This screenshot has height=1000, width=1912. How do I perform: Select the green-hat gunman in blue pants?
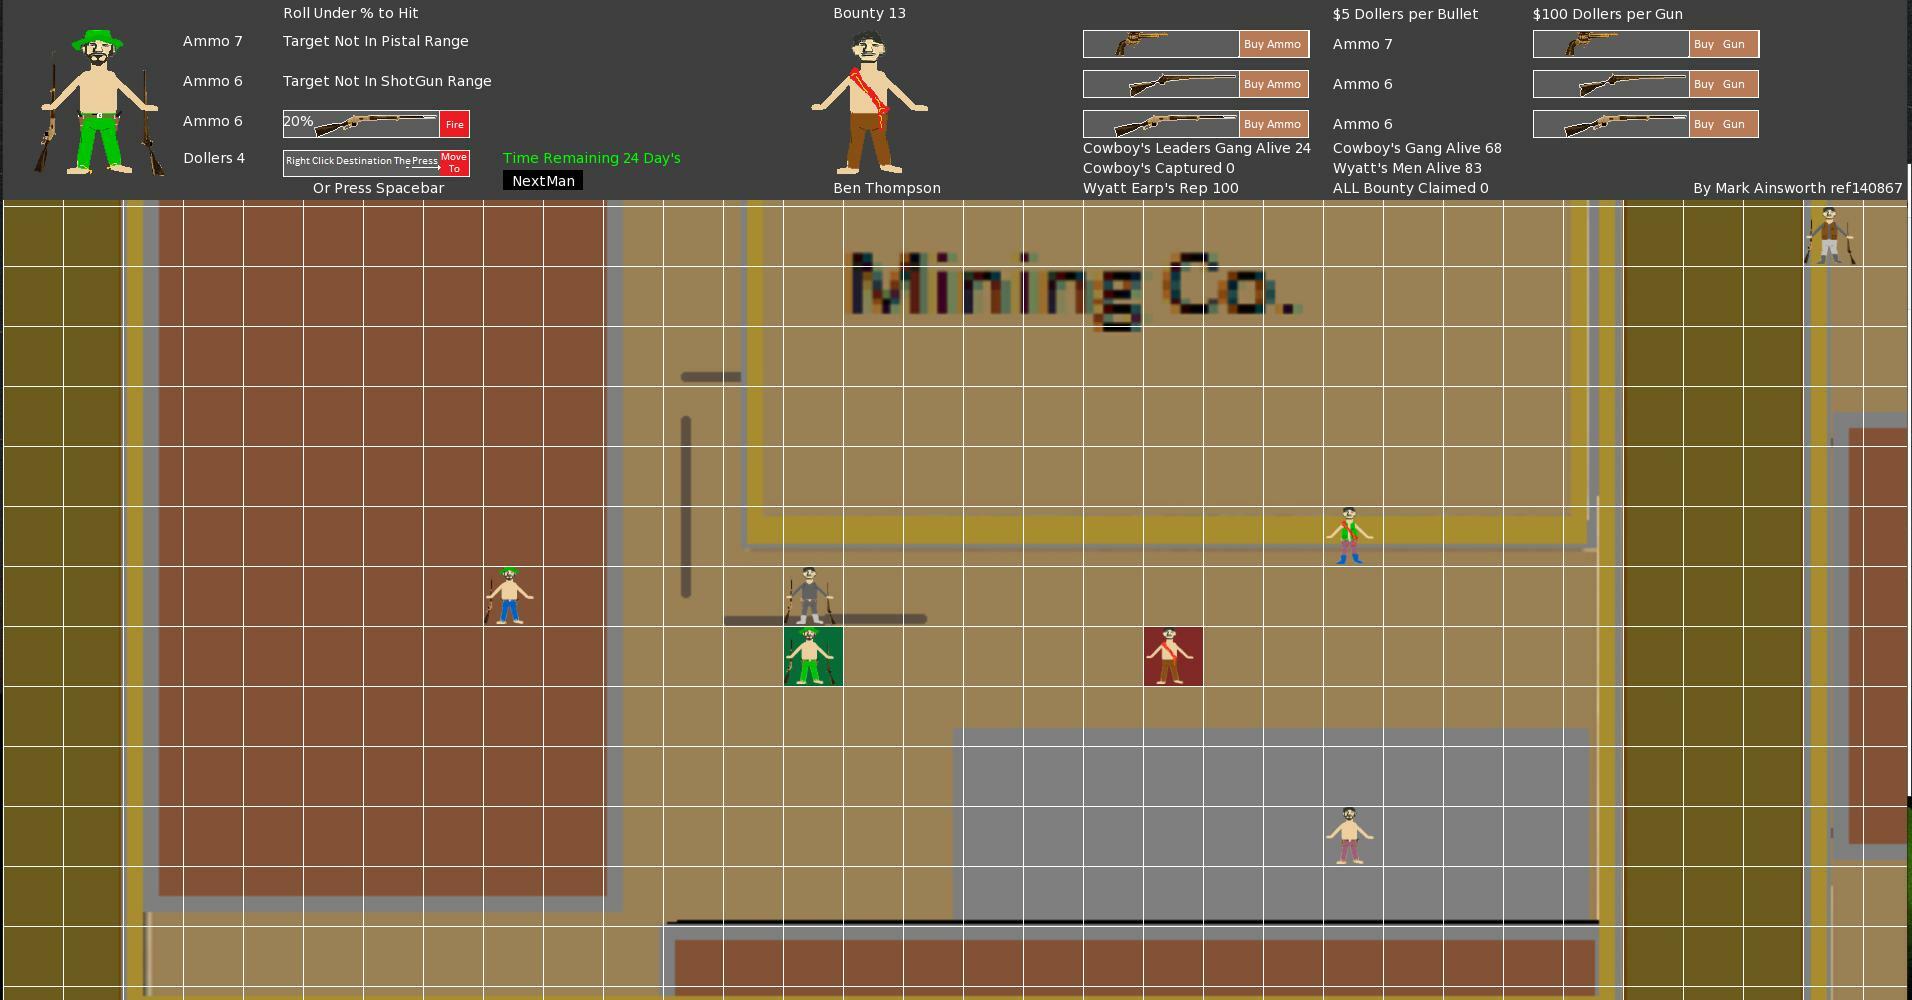[x=509, y=597]
